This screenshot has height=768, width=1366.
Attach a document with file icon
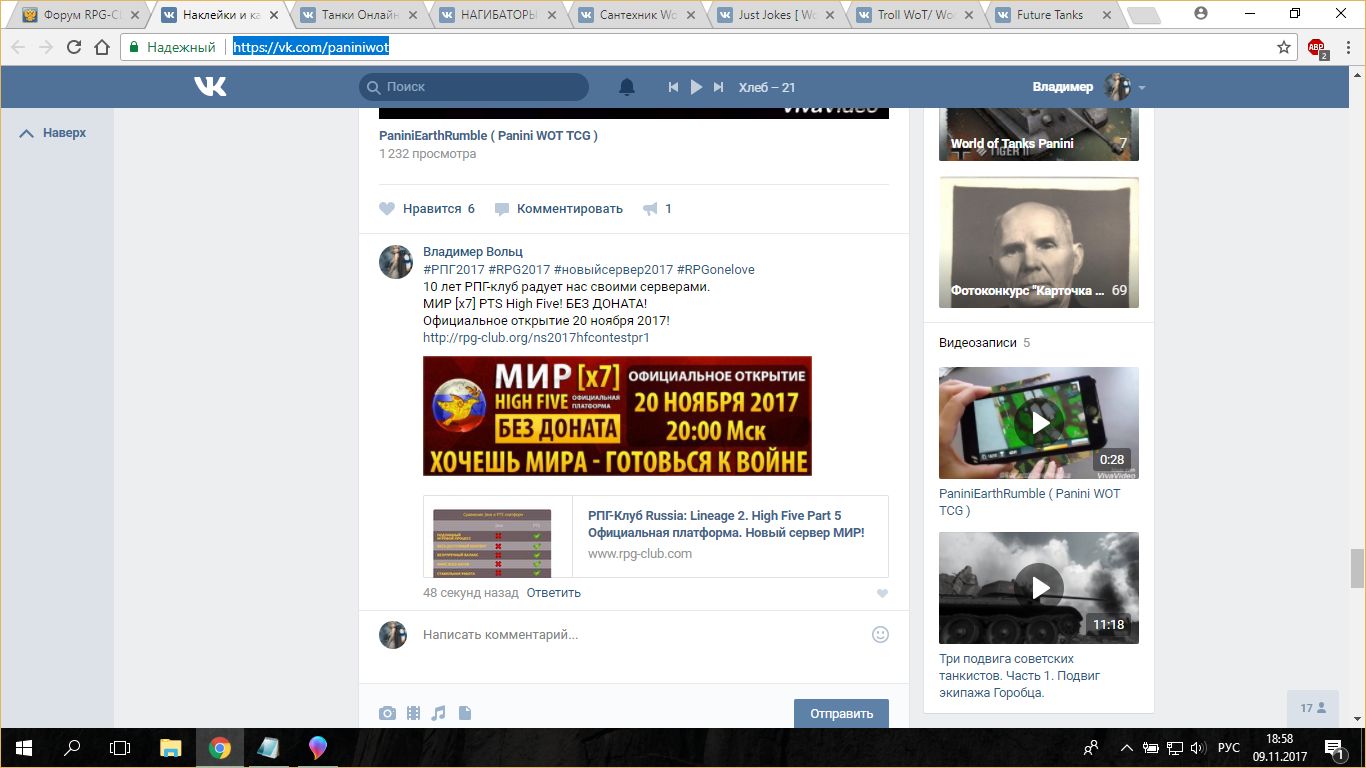click(464, 713)
